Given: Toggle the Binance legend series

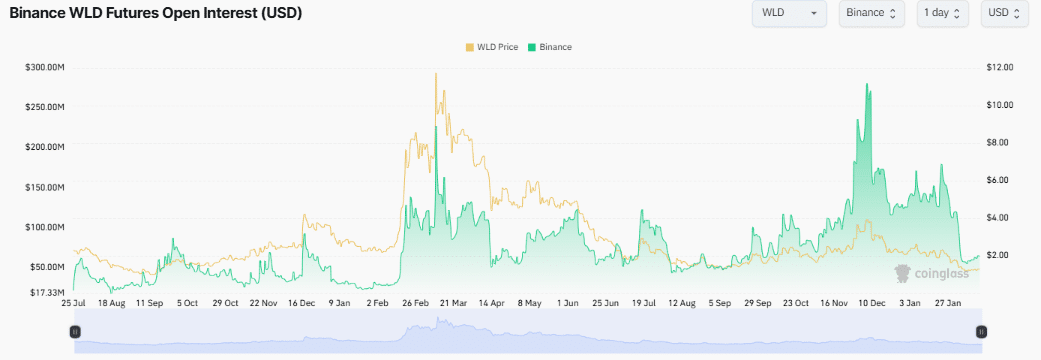Looking at the screenshot, I should 550,47.
